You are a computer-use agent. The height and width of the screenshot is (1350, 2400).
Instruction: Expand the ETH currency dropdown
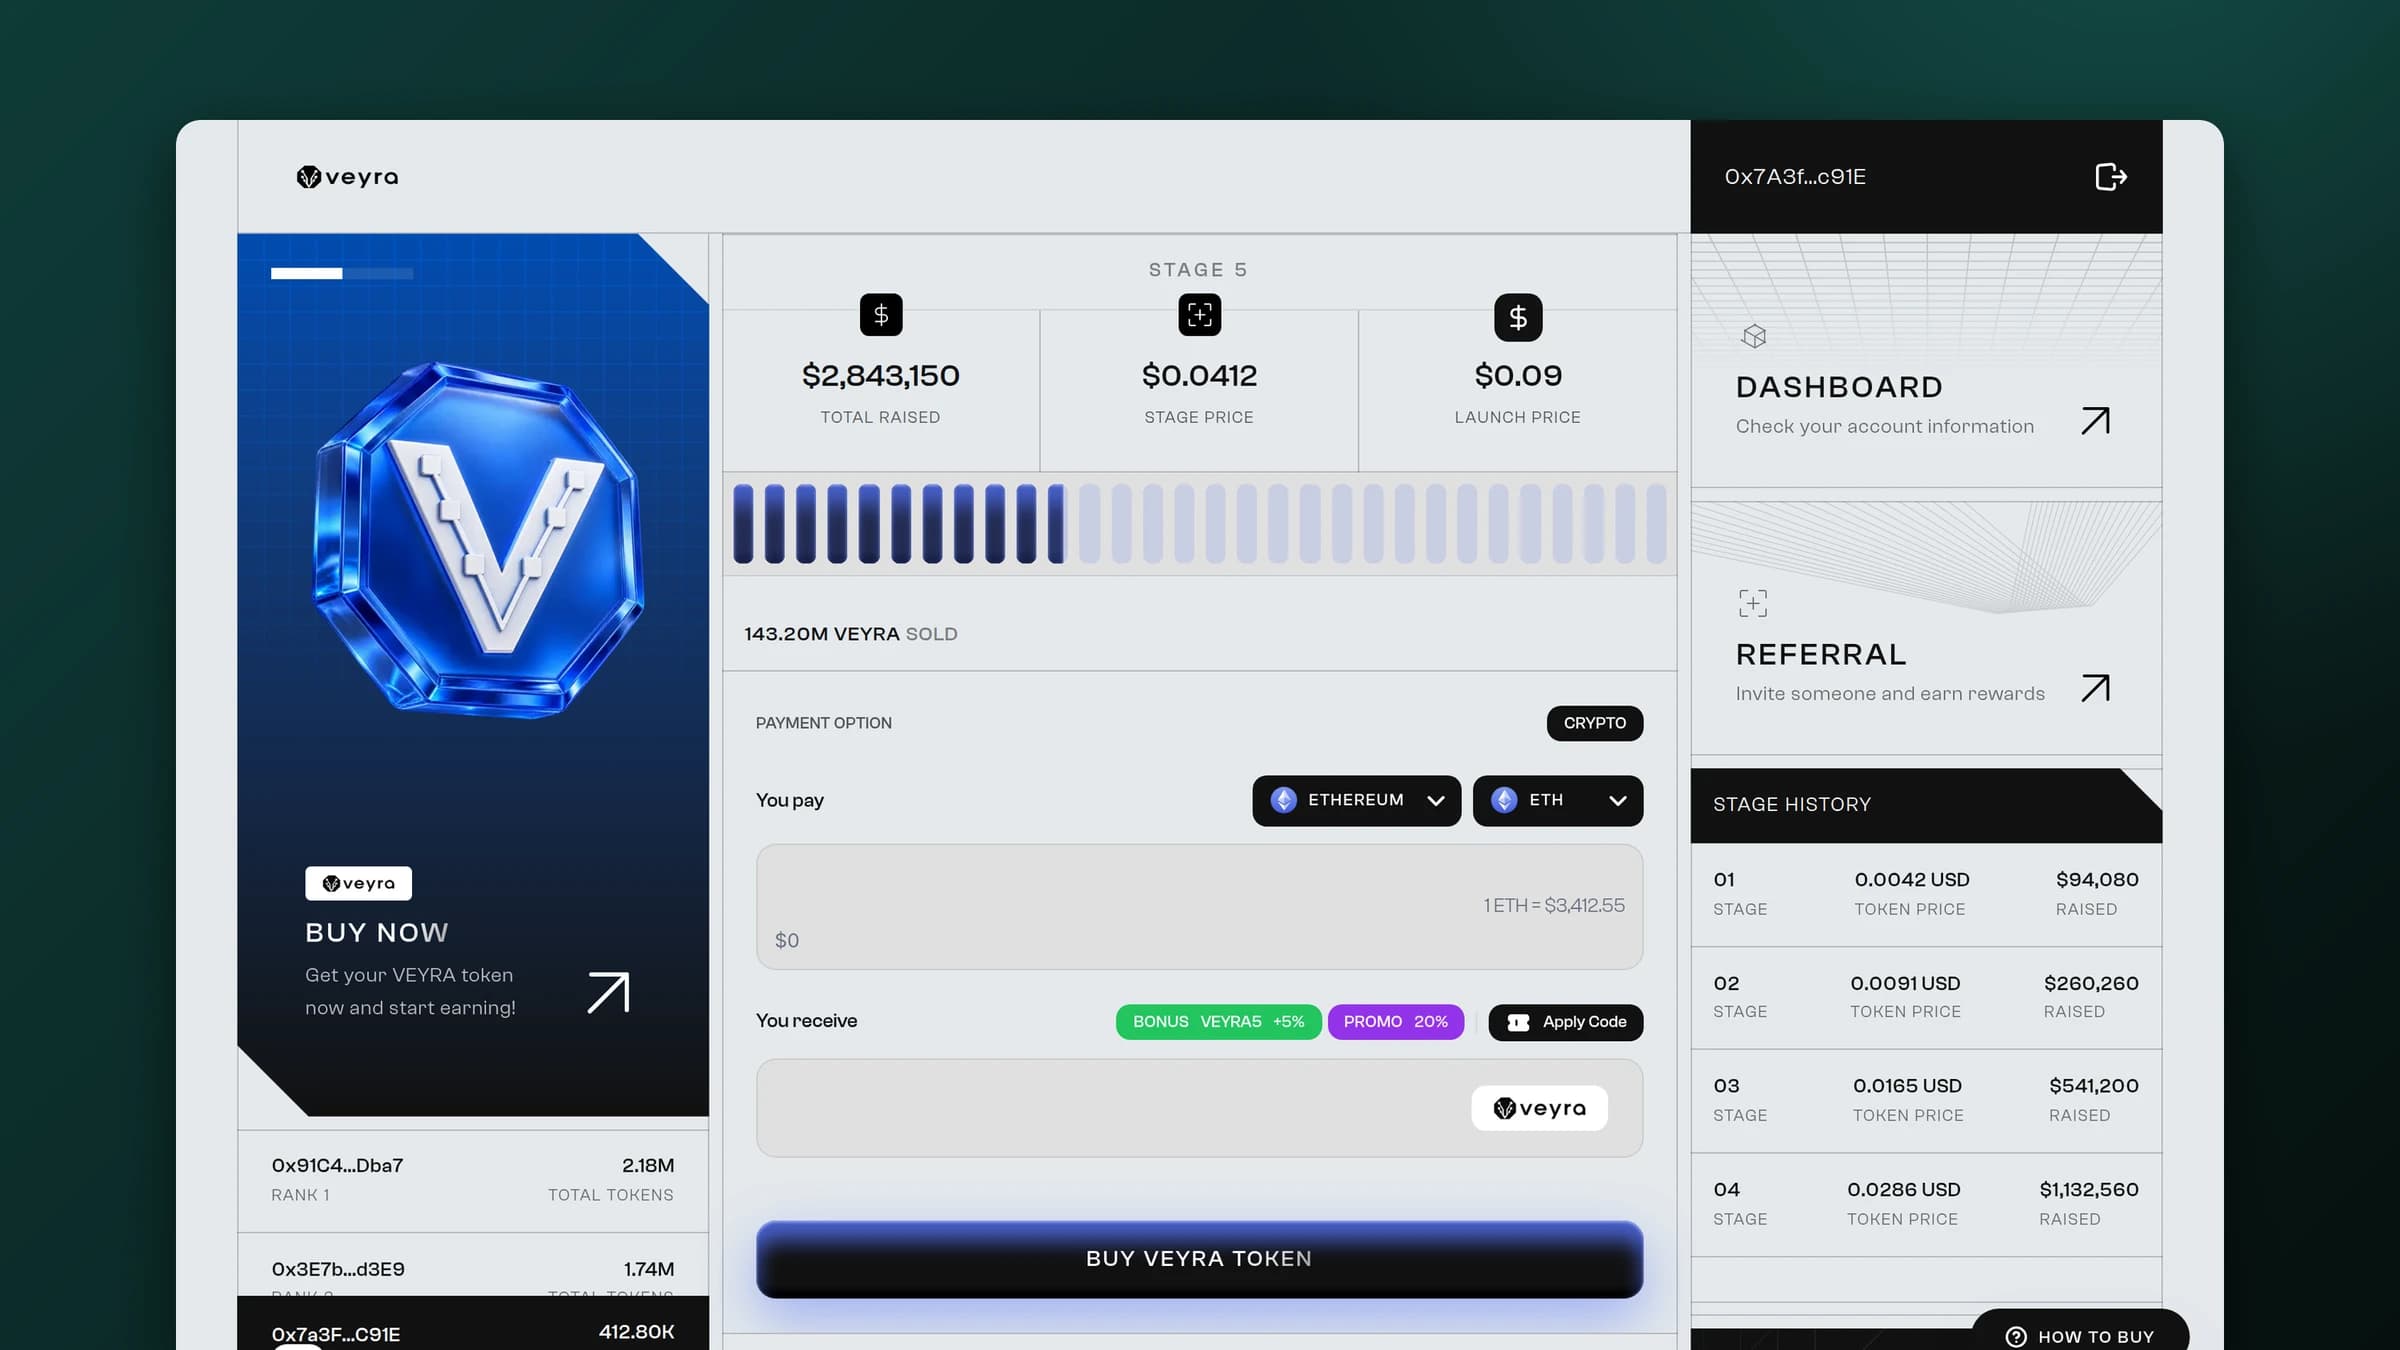[1558, 801]
